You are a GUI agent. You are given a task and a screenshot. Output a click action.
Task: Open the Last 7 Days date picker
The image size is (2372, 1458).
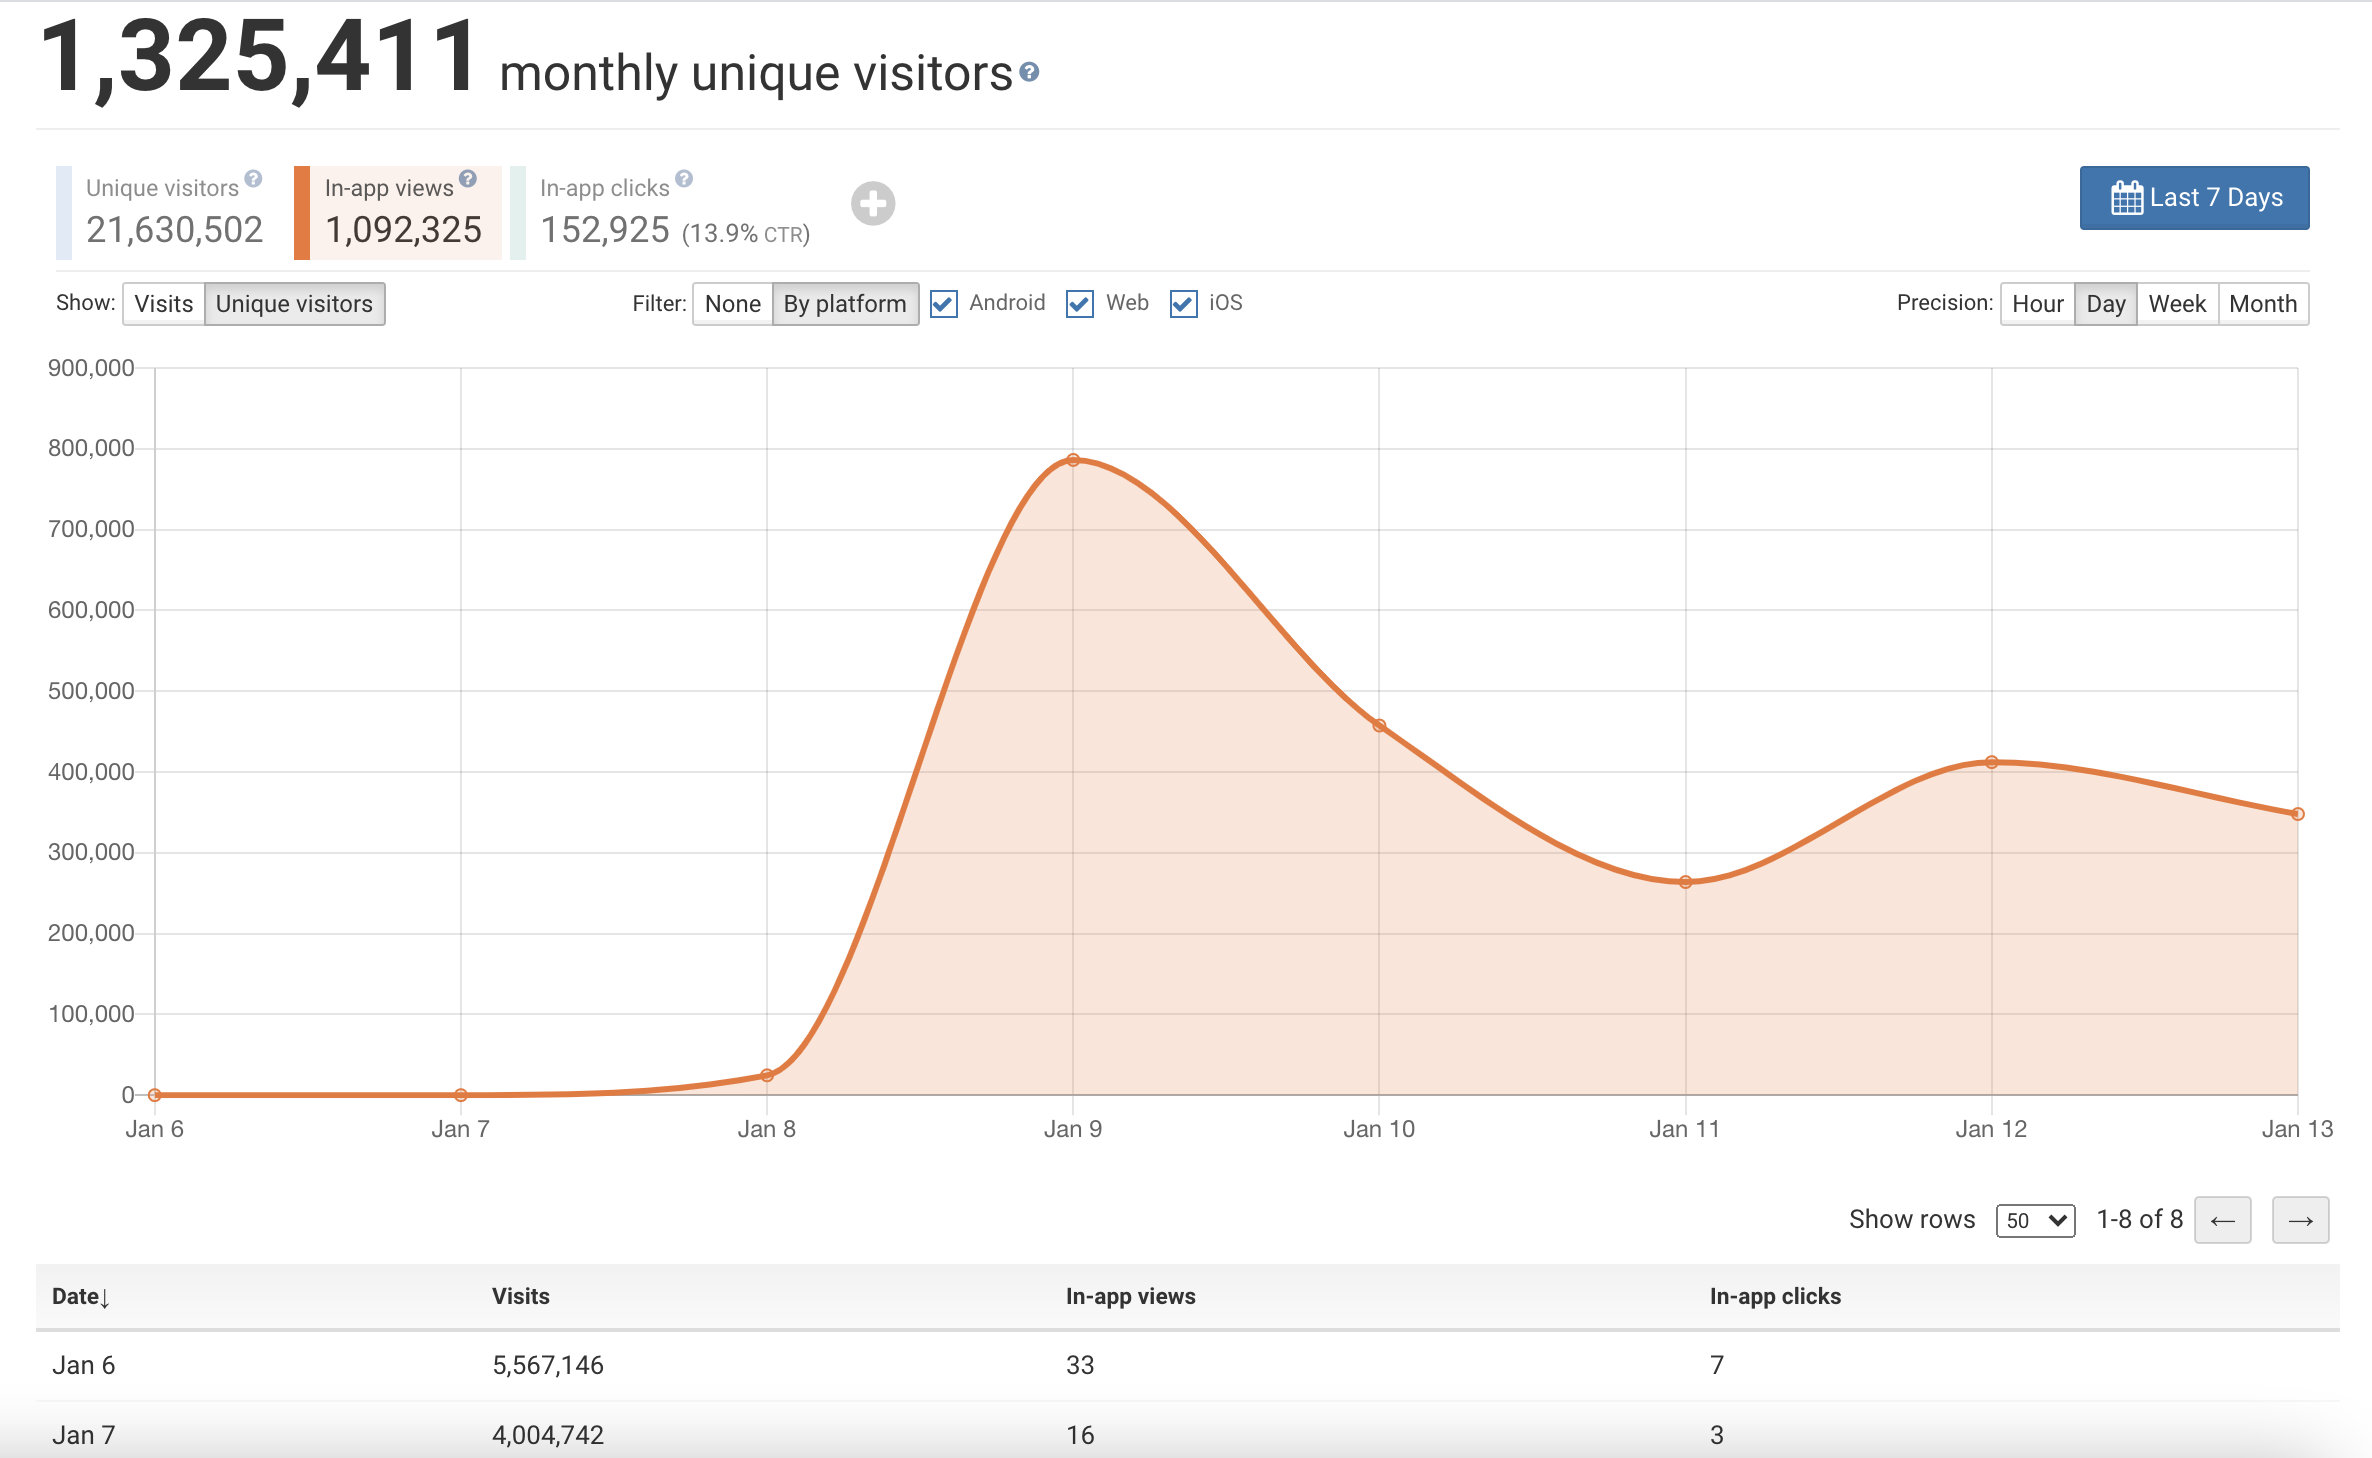pyautogui.click(x=2194, y=198)
